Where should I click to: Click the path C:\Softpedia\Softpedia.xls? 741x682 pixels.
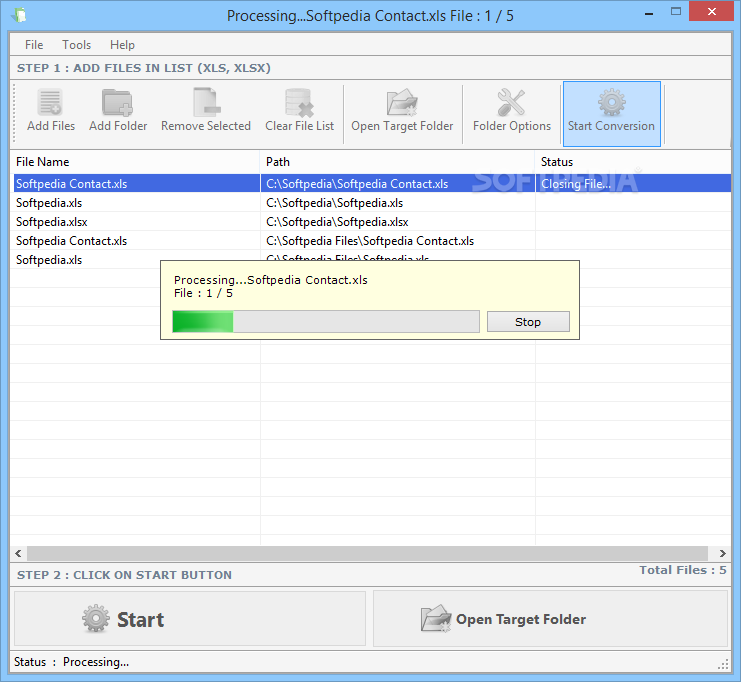pos(335,203)
